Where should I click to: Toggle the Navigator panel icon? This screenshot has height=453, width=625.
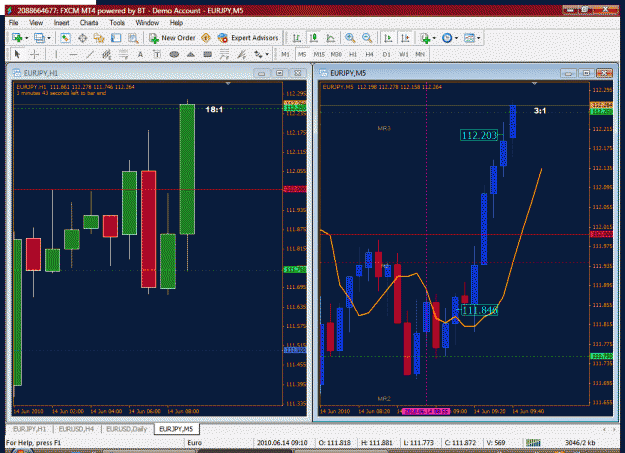click(x=99, y=38)
